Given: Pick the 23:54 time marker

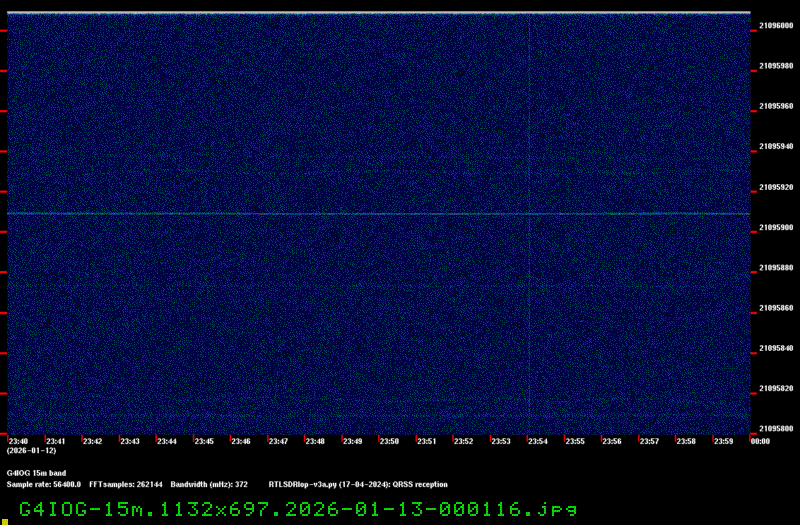Looking at the screenshot, I should [538, 441].
